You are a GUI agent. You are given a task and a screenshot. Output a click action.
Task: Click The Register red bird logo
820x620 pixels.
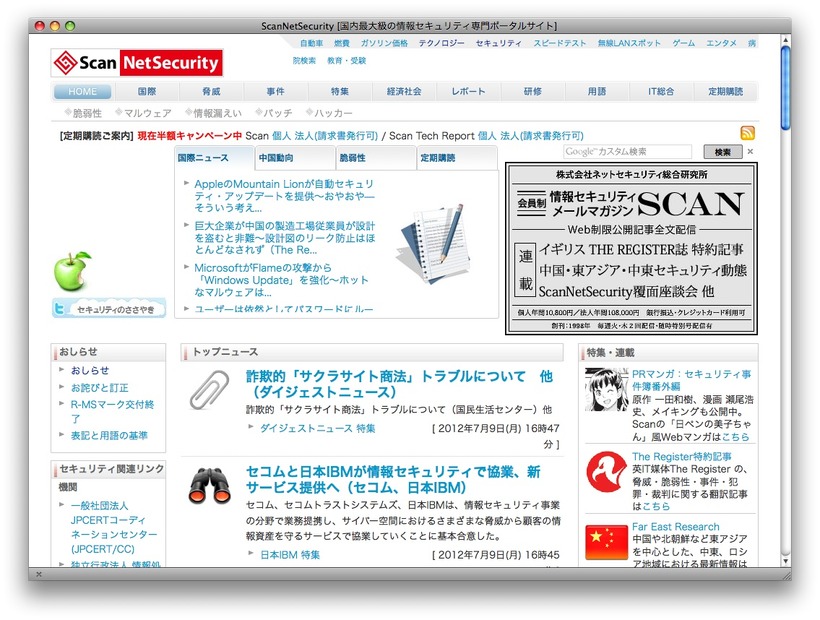[606, 472]
